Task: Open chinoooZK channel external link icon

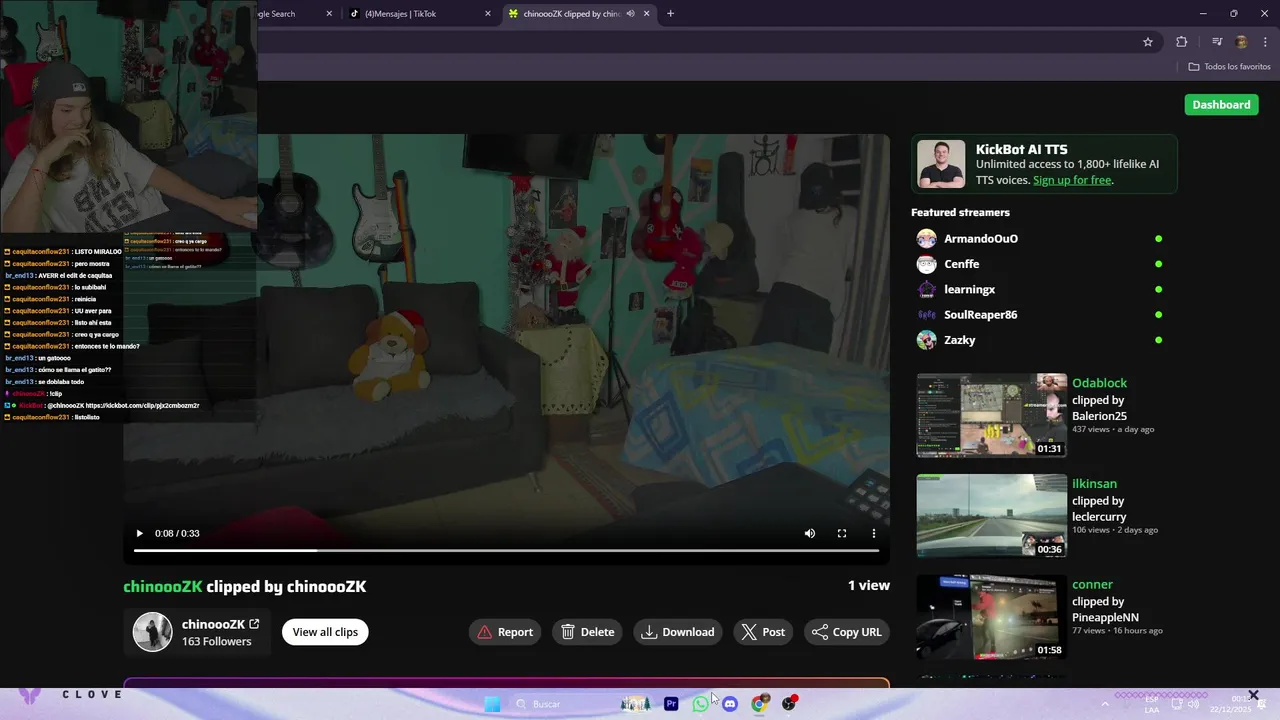Action: coord(254,624)
